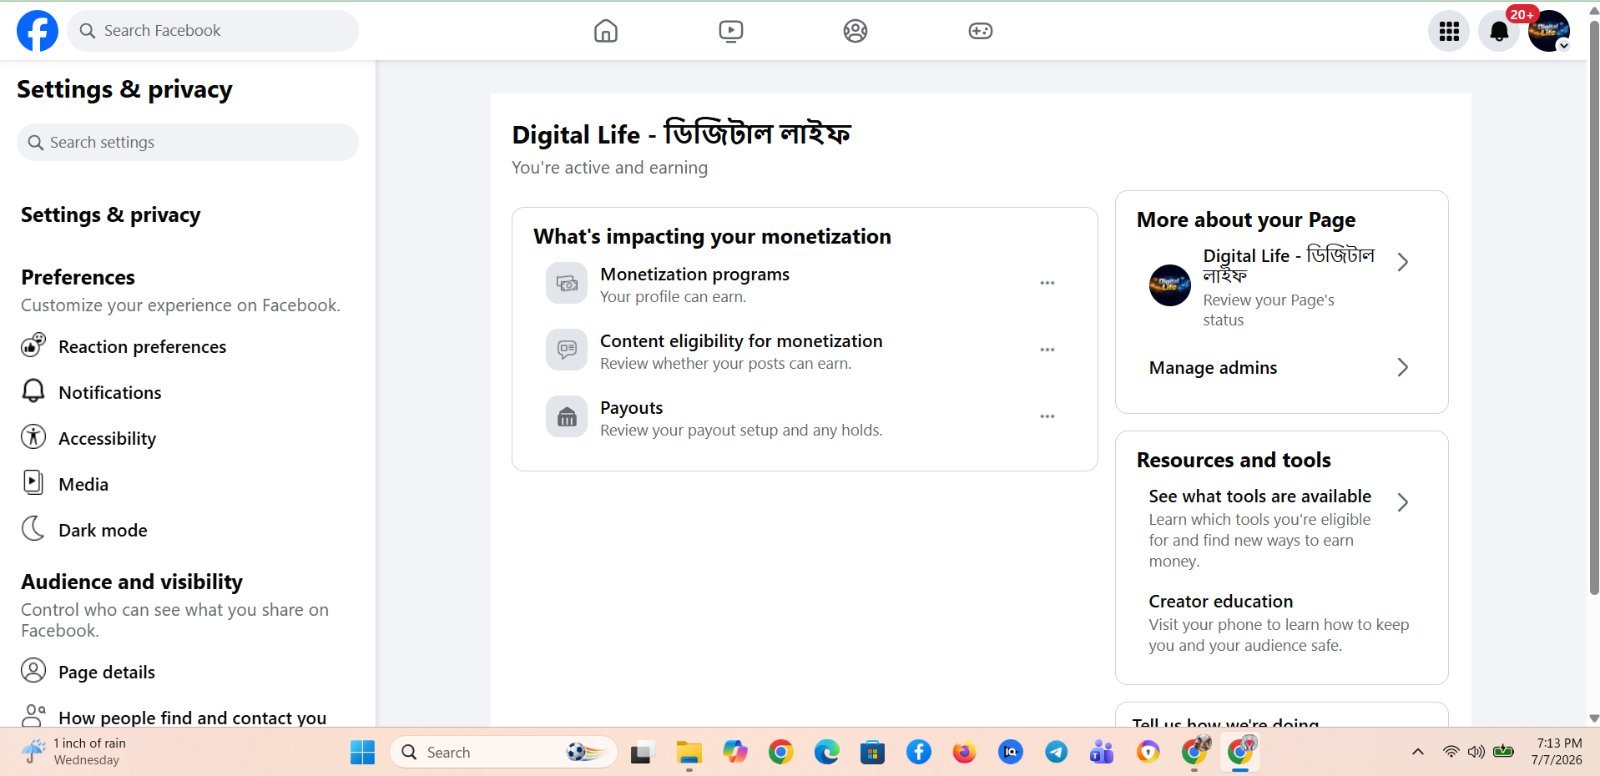
Task: Open the Gaming controller icon
Action: pyautogui.click(x=980, y=31)
